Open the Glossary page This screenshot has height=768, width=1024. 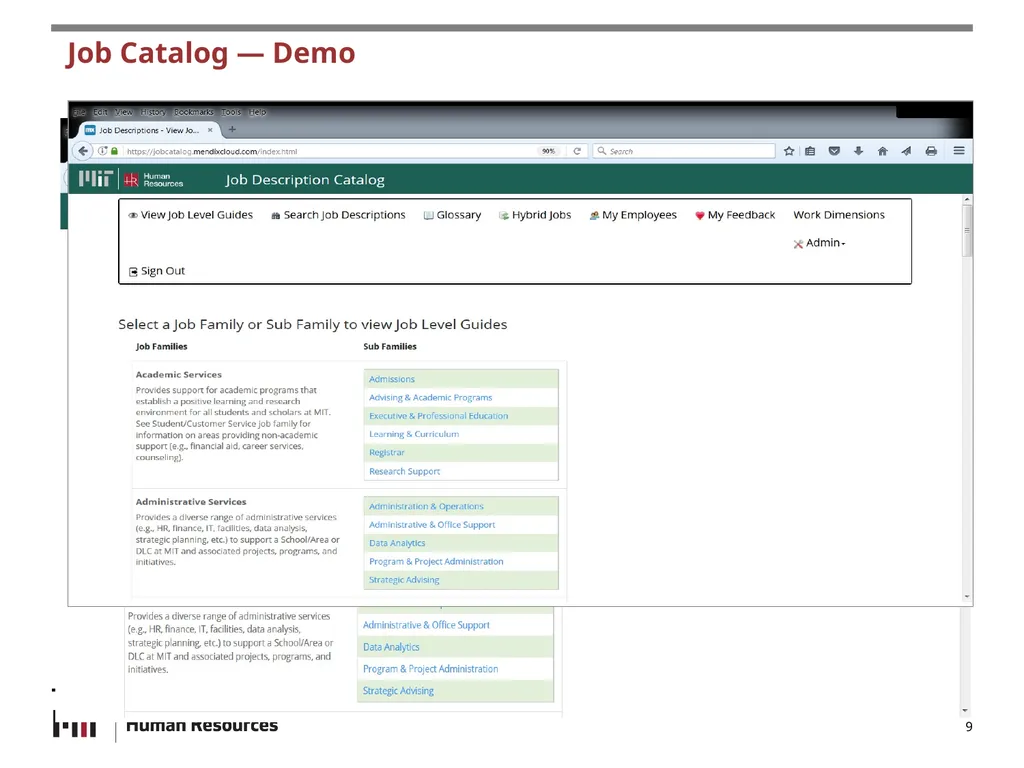(452, 215)
